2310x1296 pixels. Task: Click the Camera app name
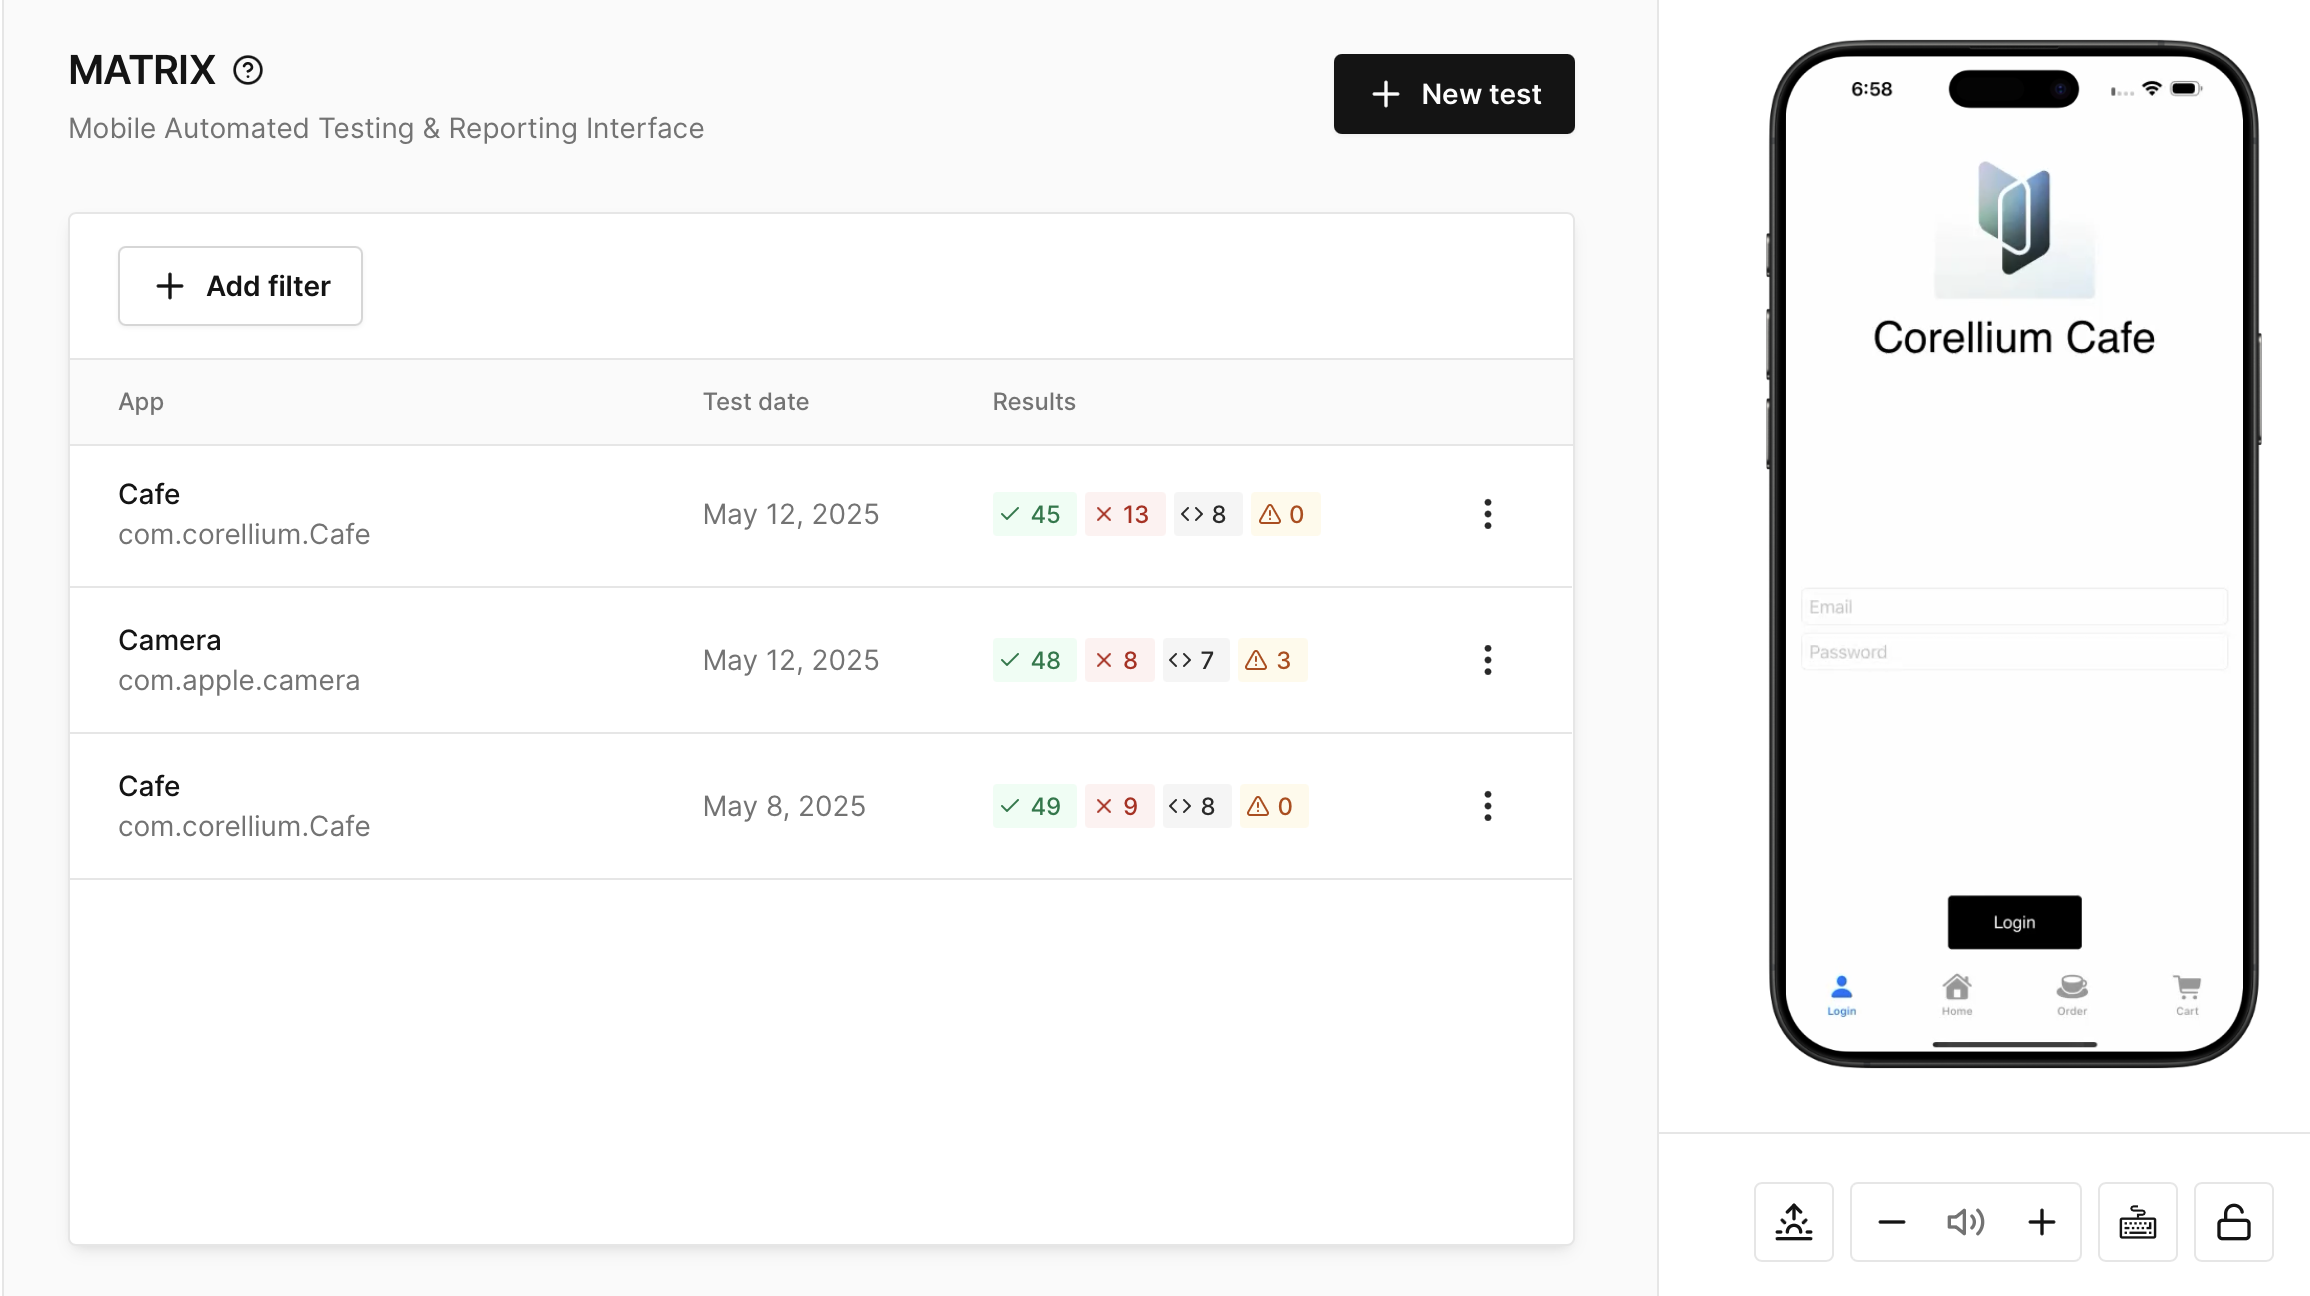click(x=170, y=640)
